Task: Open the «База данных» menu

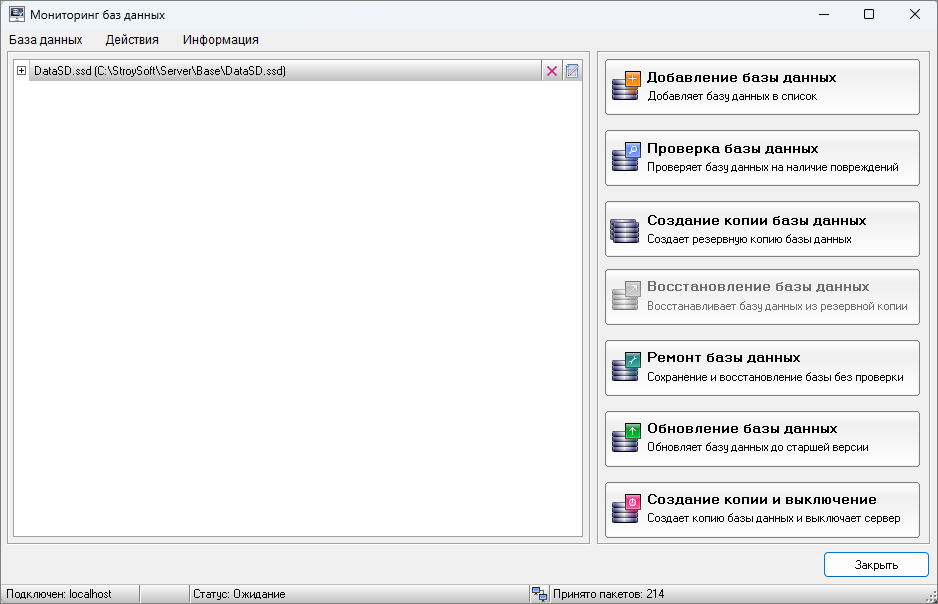Action: click(x=46, y=40)
